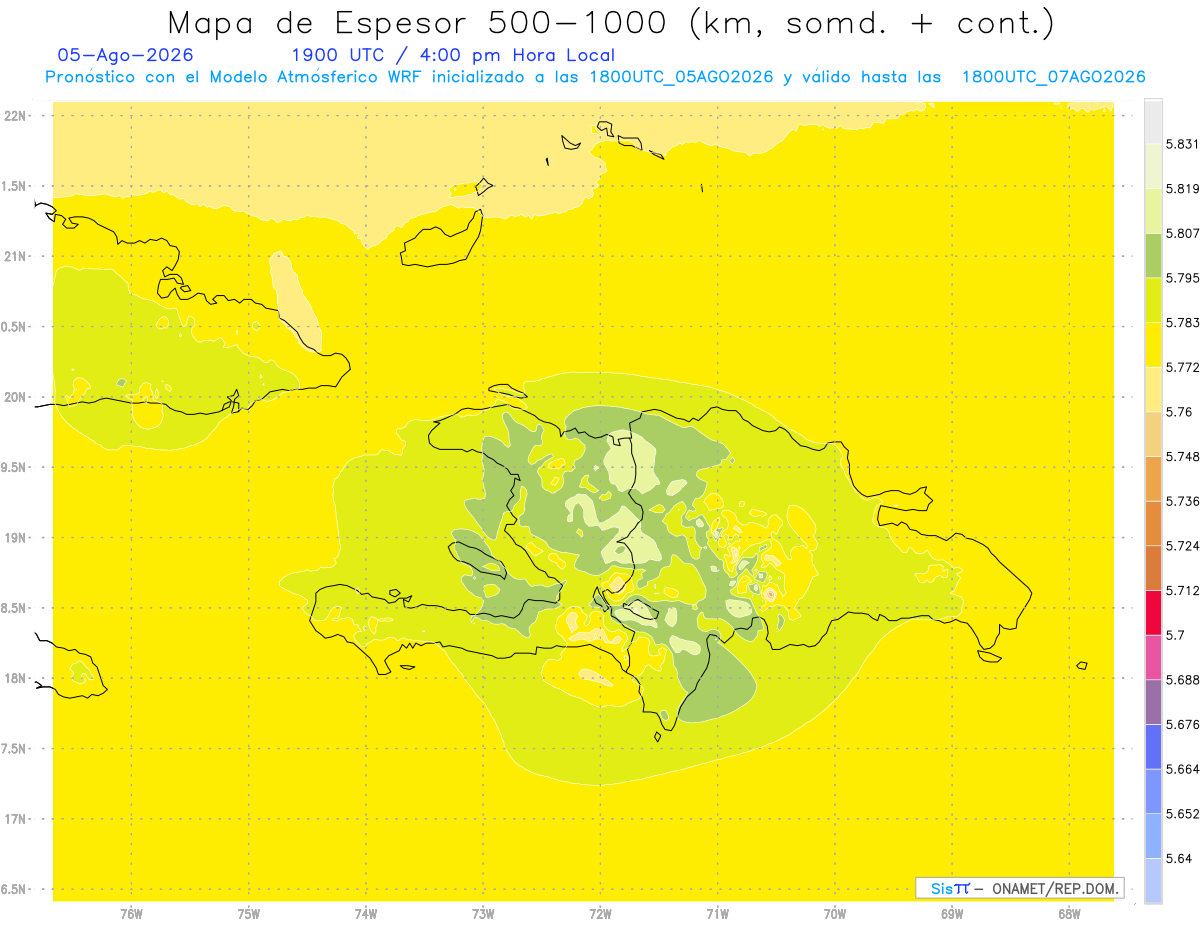This screenshot has height=927, width=1200.
Task: Click latitude label '20N'
Action: [x=17, y=397]
